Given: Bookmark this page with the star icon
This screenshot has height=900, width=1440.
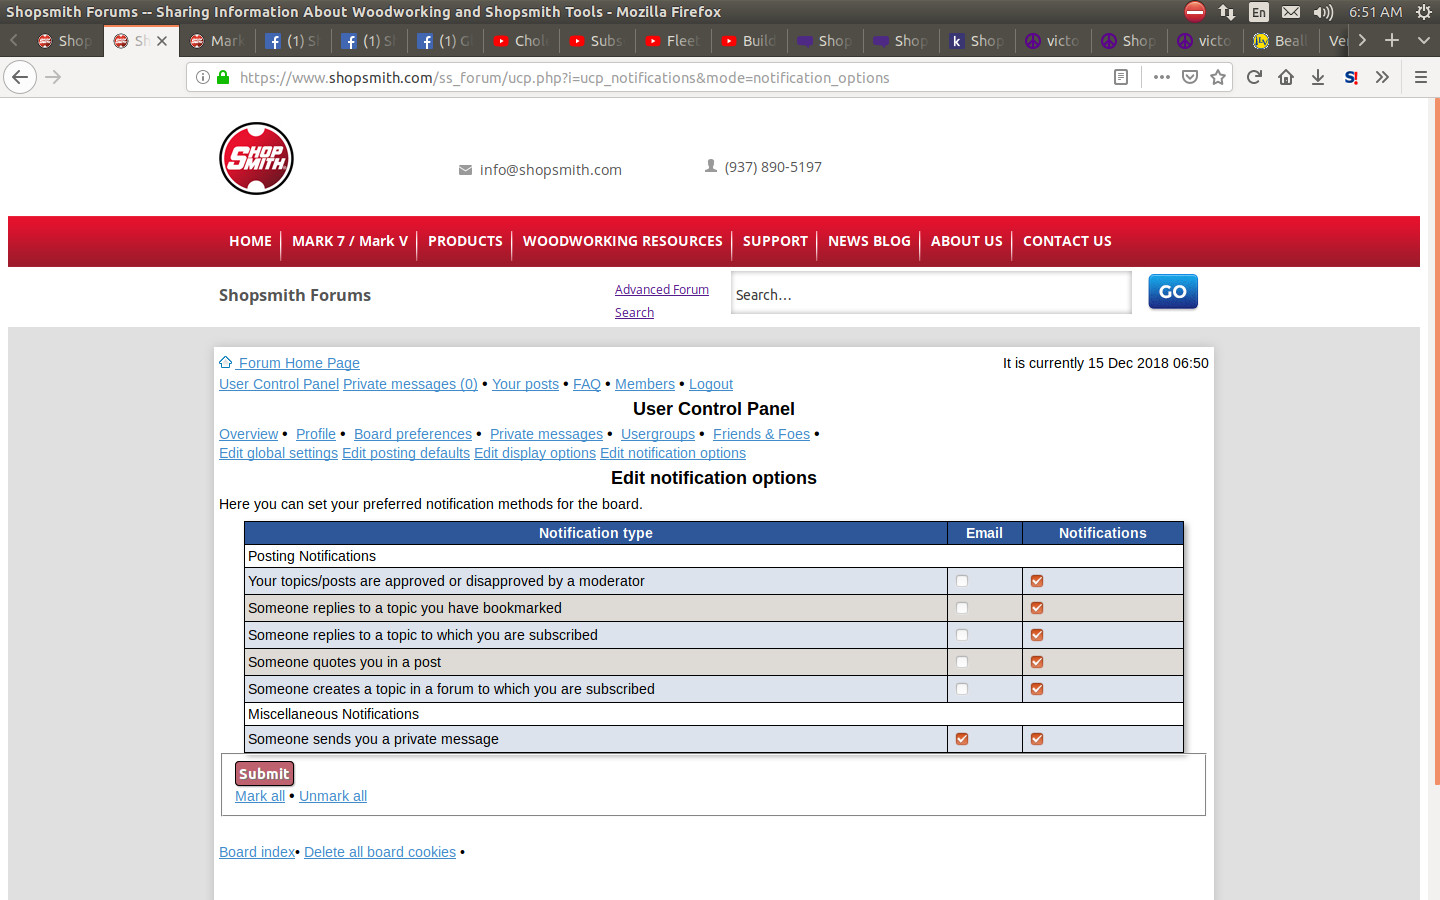Looking at the screenshot, I should coord(1218,77).
